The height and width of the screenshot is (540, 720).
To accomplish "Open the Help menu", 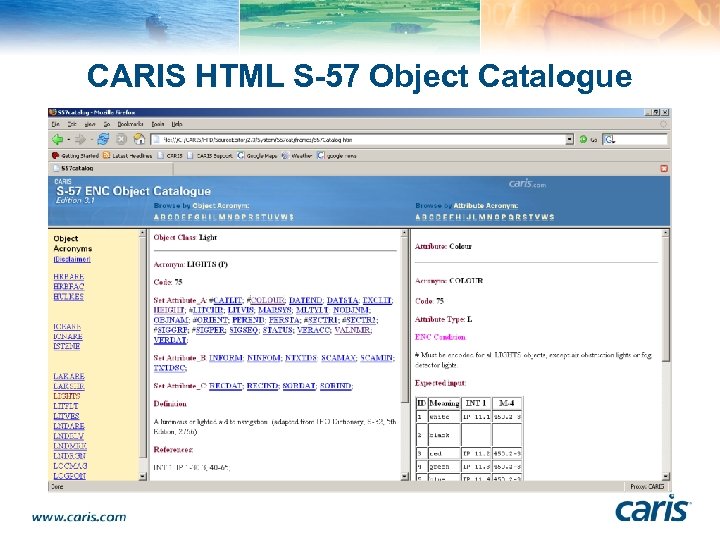I will pos(177,124).
